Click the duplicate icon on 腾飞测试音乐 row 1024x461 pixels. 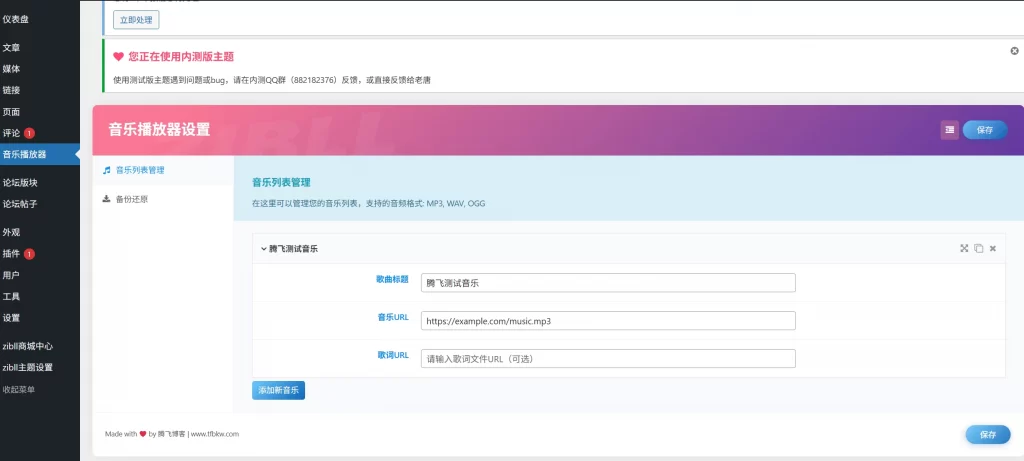point(978,248)
